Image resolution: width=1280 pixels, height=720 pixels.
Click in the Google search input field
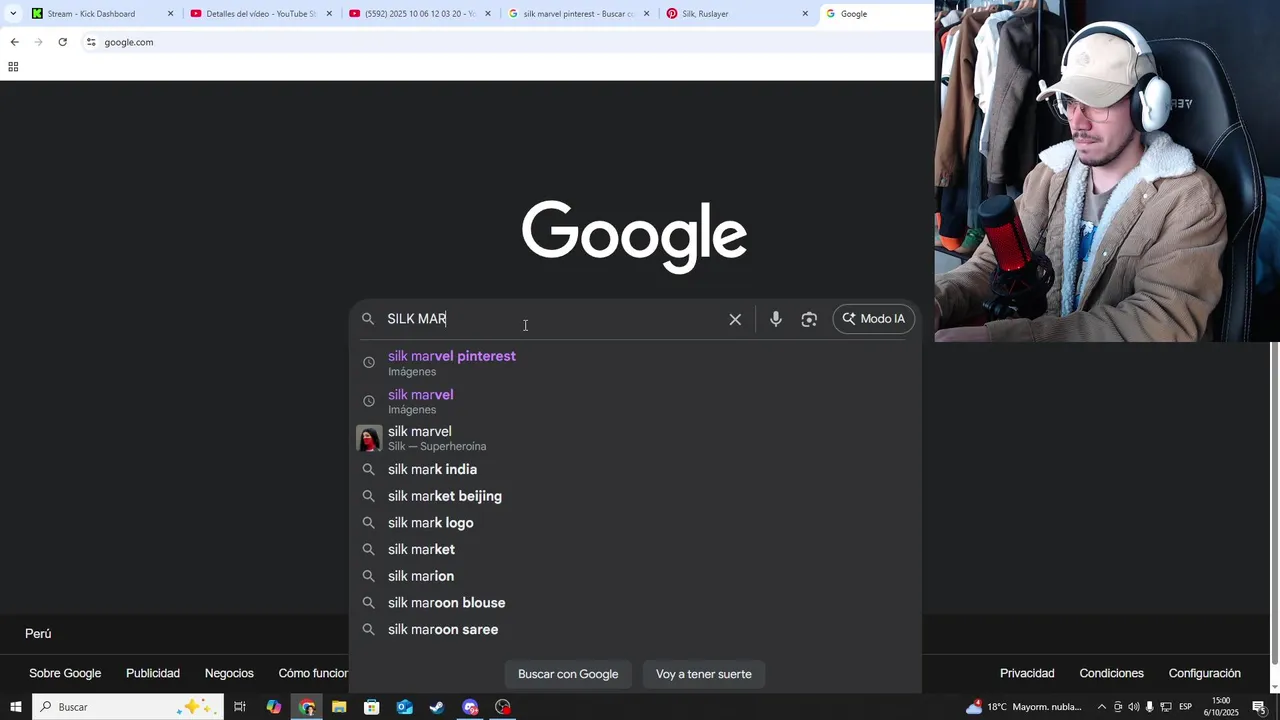553,319
